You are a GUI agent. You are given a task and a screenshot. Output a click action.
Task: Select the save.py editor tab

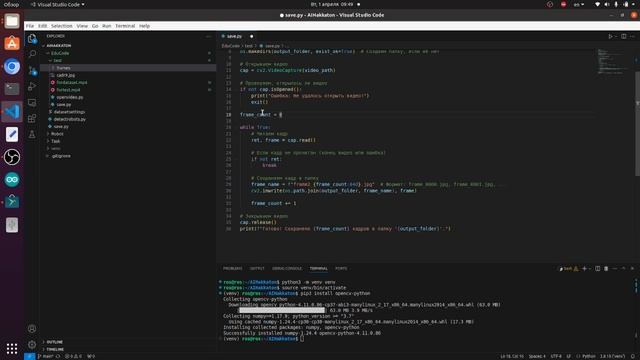[234, 36]
